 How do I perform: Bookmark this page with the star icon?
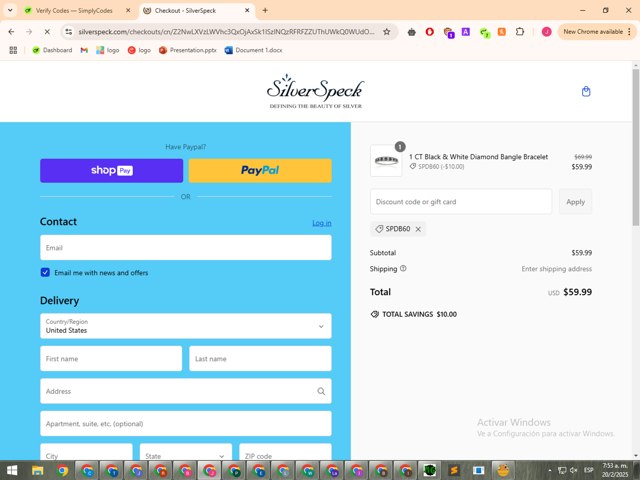tap(386, 31)
